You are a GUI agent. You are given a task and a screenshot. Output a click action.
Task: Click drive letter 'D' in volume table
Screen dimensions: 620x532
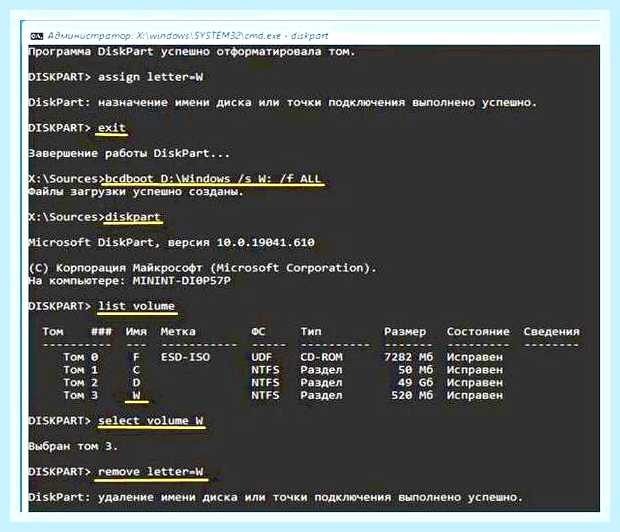click(x=136, y=382)
